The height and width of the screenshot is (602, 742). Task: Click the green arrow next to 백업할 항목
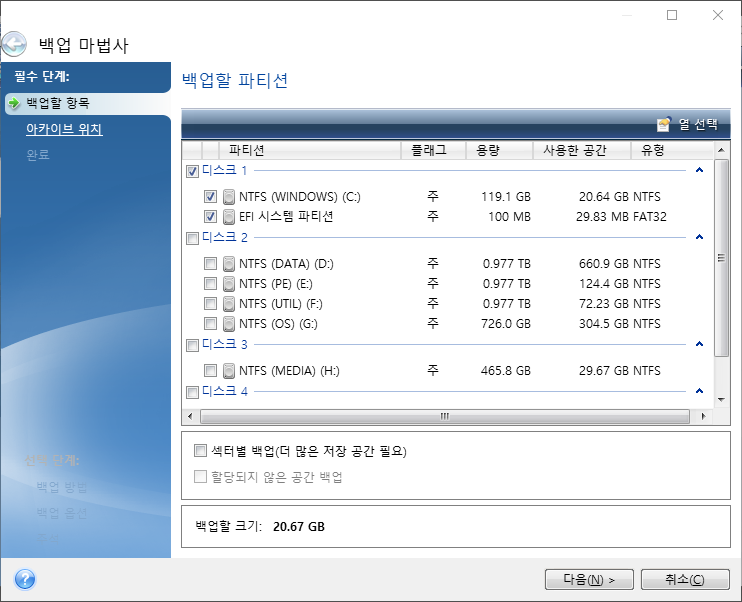[14, 103]
